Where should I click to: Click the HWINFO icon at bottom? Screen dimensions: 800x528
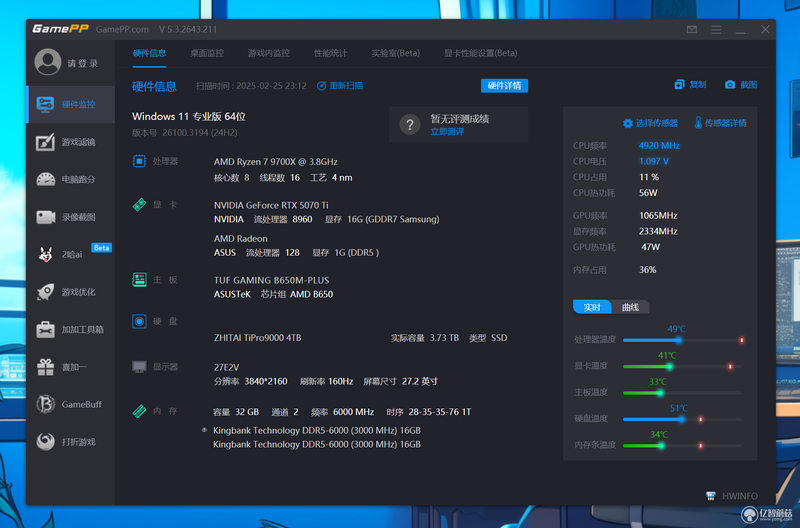pos(711,496)
